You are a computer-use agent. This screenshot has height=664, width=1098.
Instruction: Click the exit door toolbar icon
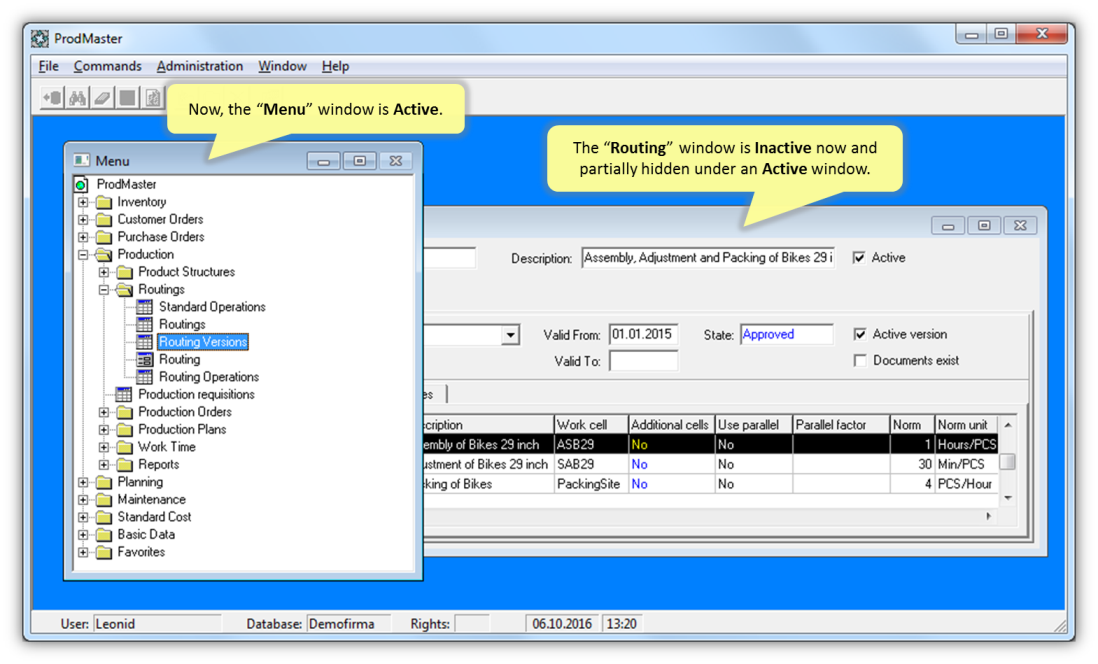[x=52, y=97]
